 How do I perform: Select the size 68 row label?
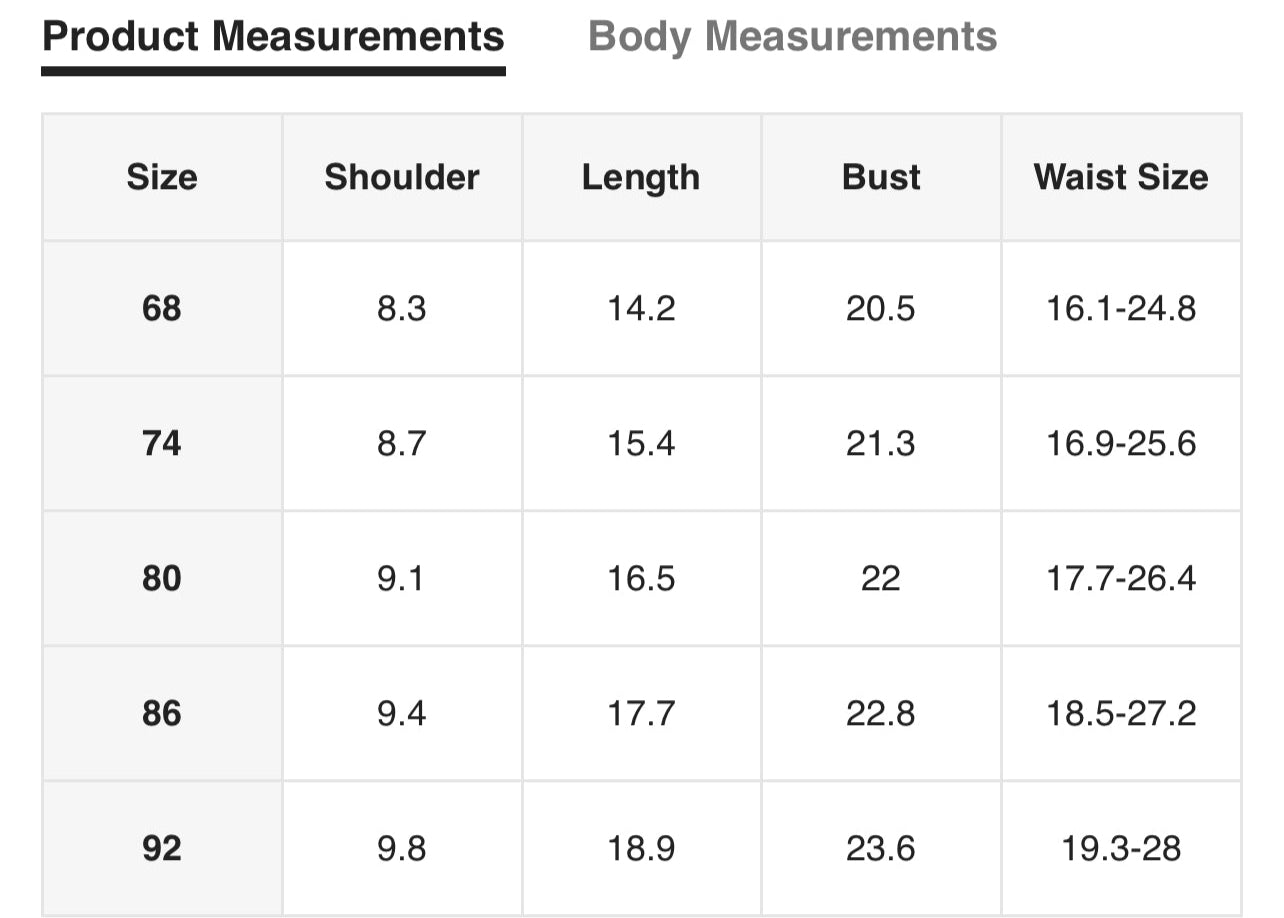[162, 308]
